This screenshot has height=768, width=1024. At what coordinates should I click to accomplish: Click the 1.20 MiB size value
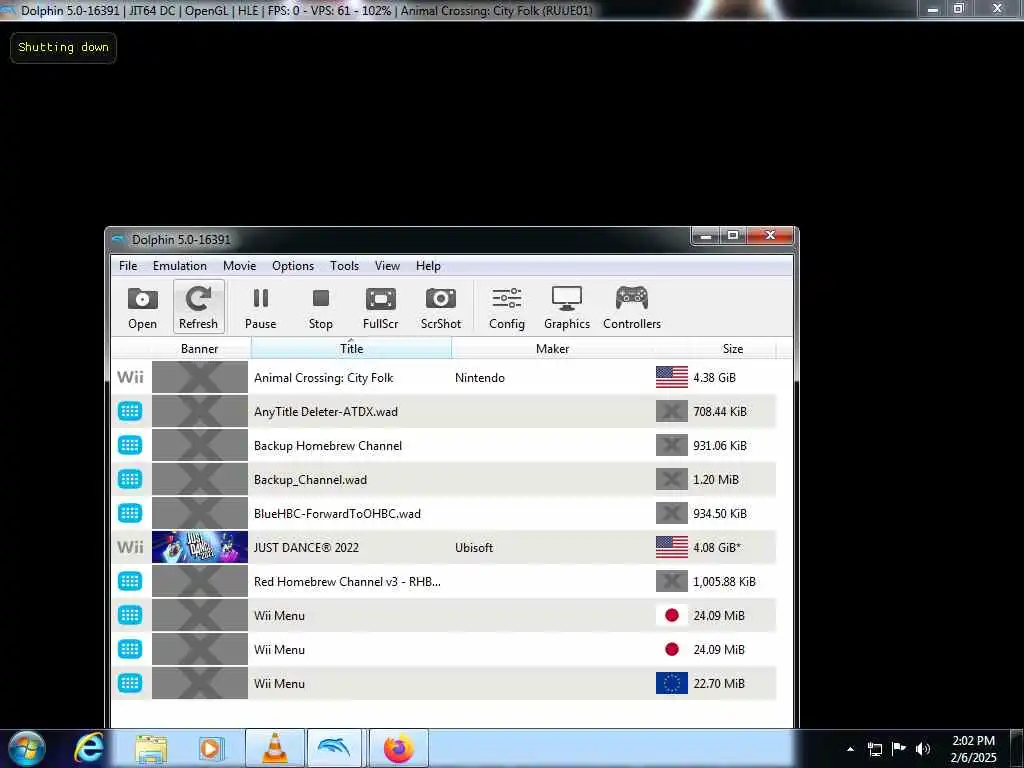coord(716,479)
